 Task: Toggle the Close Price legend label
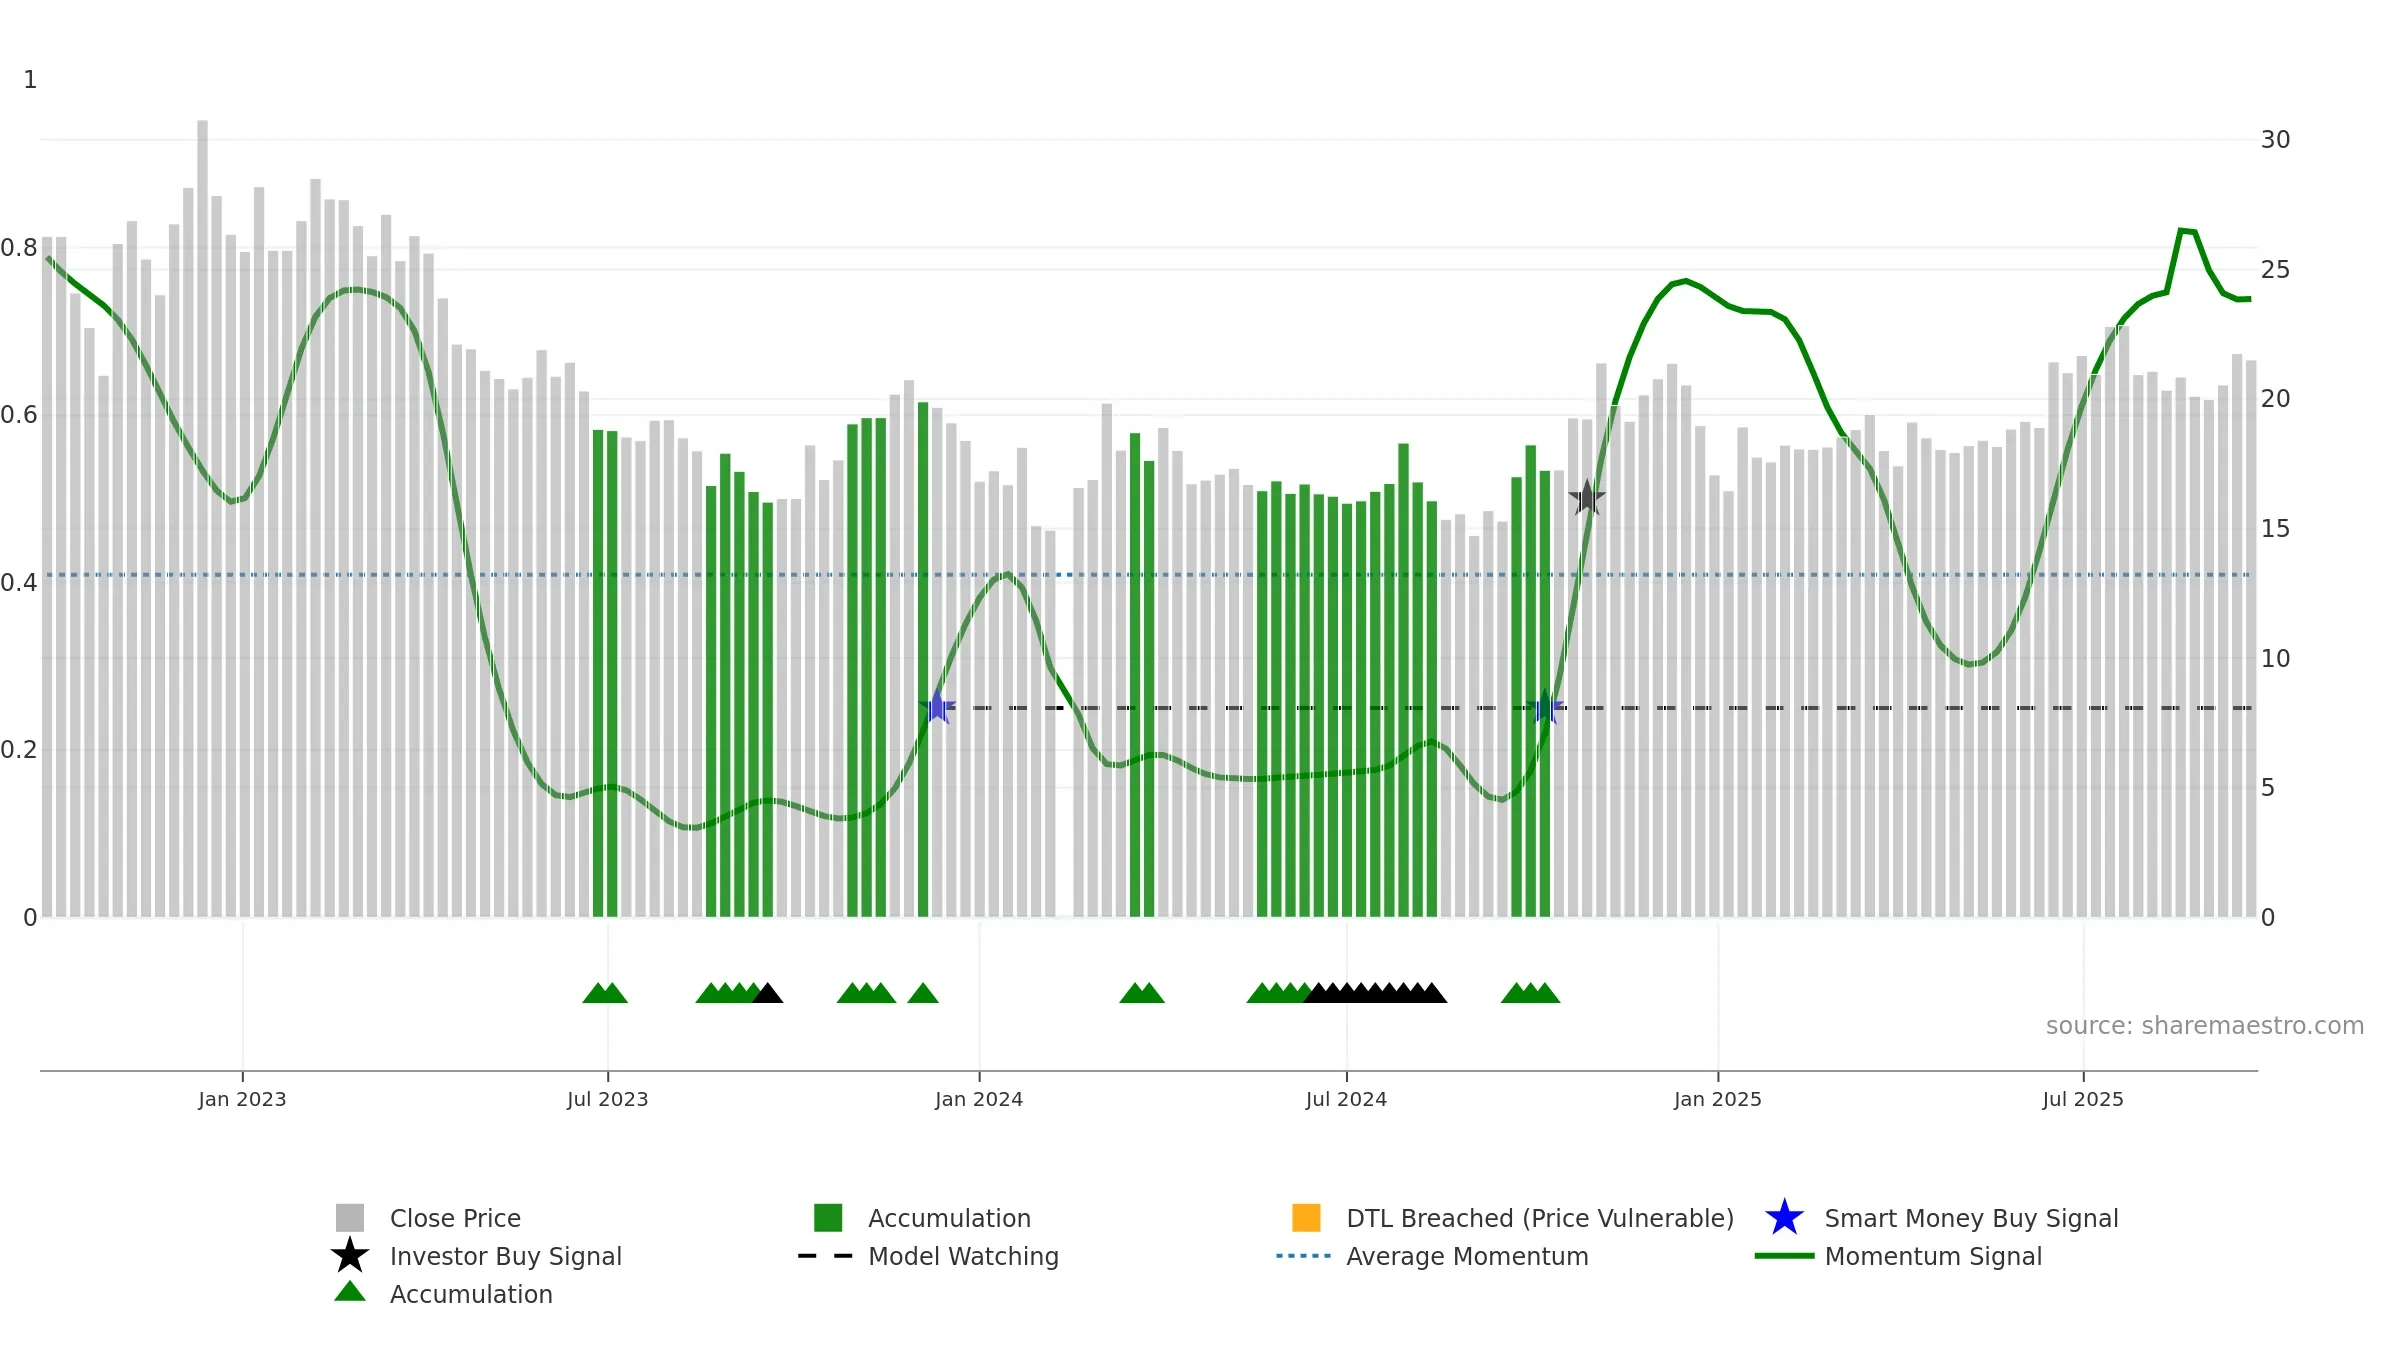pos(455,1219)
